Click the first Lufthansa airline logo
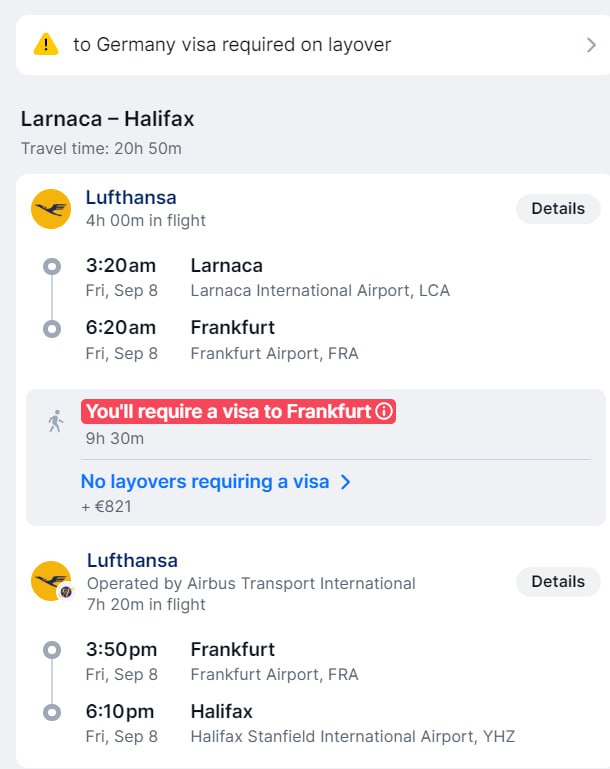The width and height of the screenshot is (610, 769). click(x=51, y=209)
